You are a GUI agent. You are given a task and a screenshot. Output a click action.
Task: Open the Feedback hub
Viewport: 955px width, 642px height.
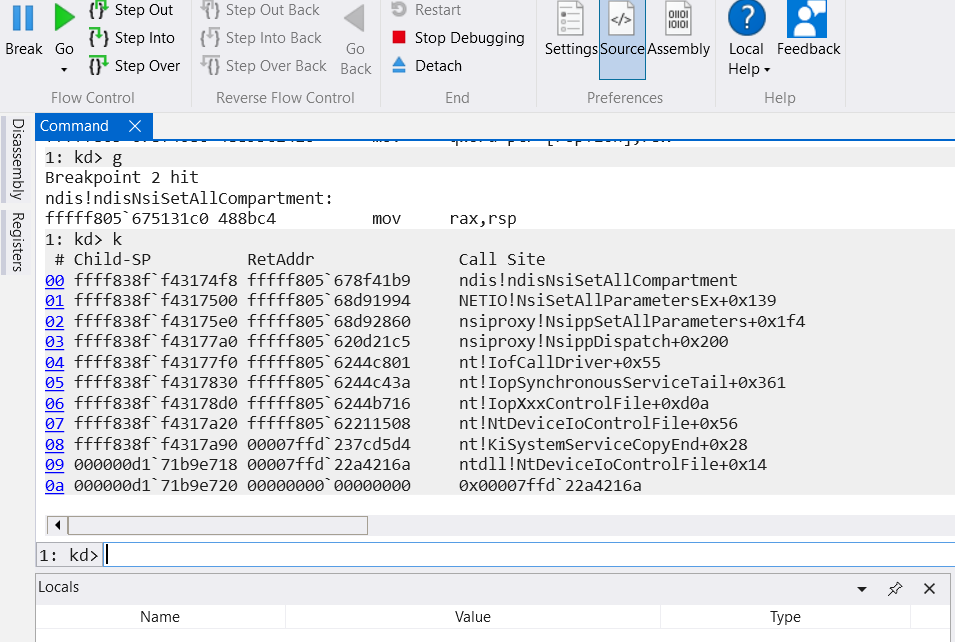pyautogui.click(x=806, y=30)
